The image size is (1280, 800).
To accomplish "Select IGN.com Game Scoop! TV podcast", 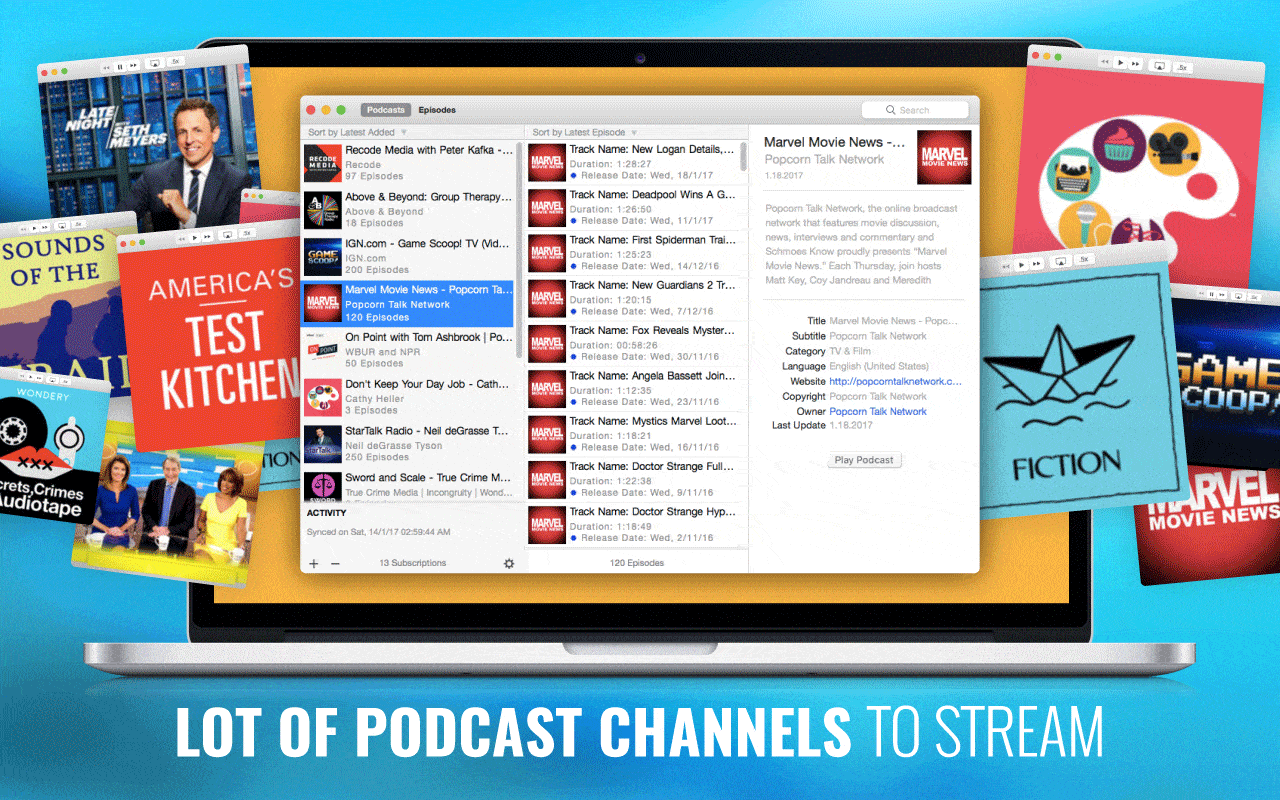I will click(x=409, y=257).
